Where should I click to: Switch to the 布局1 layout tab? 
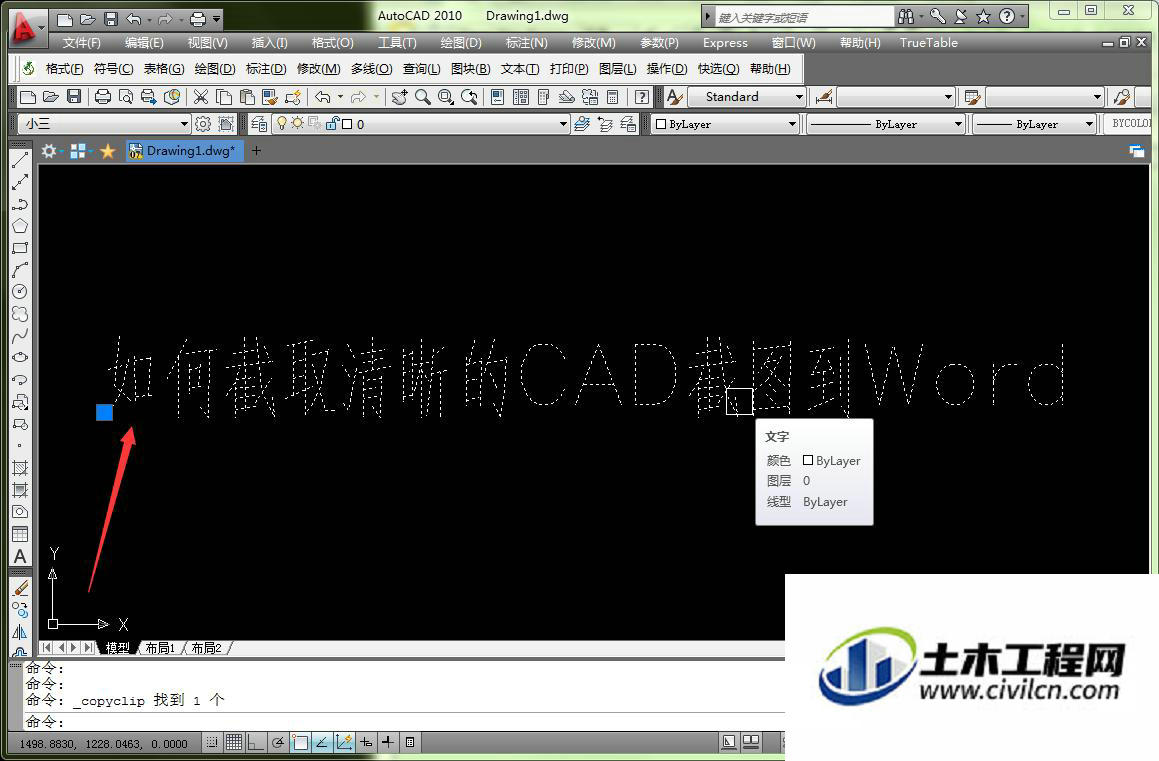coord(160,648)
